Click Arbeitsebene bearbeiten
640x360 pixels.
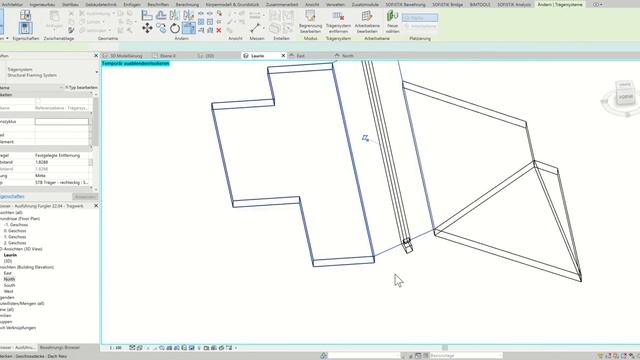[x=367, y=22]
